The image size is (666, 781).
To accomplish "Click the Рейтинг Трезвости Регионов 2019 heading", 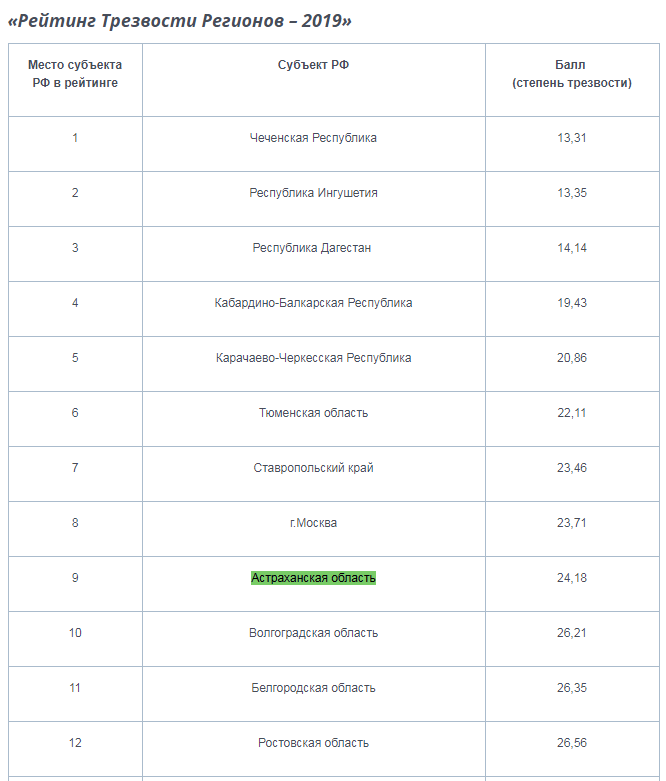I will coord(180,21).
